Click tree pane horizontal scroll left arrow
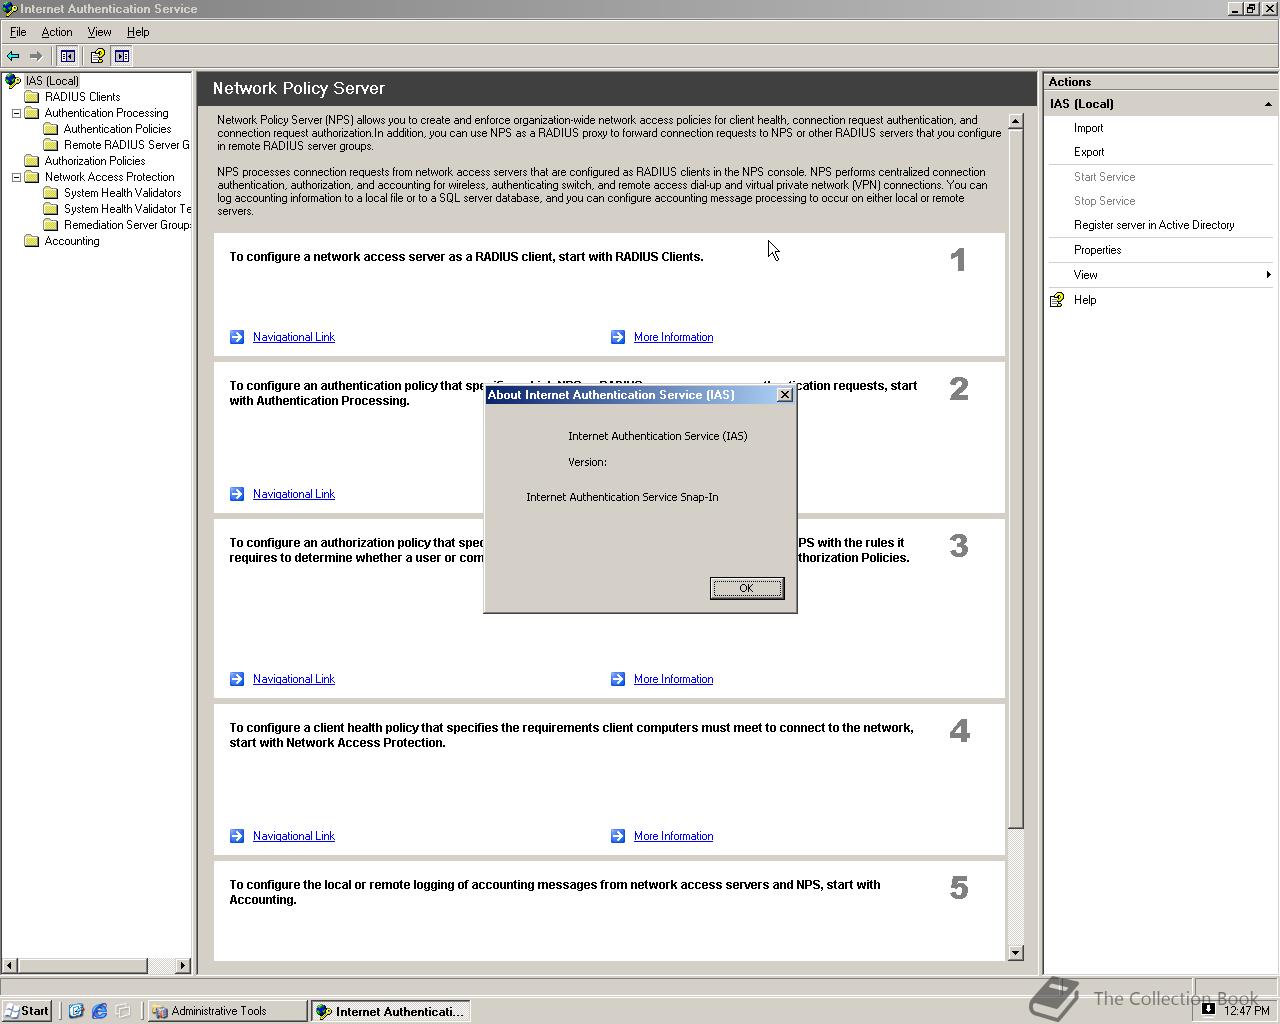Image resolution: width=1280 pixels, height=1024 pixels. (x=10, y=966)
